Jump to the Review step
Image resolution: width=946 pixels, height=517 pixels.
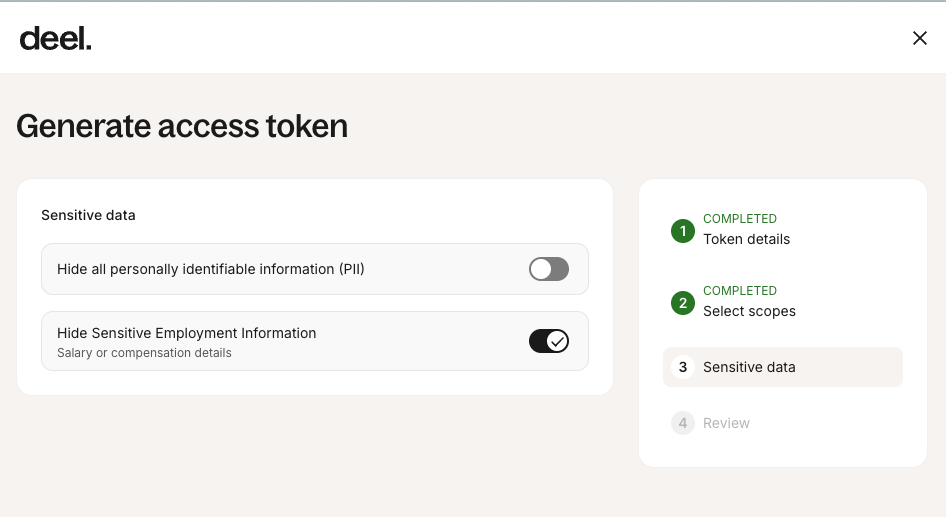(726, 423)
